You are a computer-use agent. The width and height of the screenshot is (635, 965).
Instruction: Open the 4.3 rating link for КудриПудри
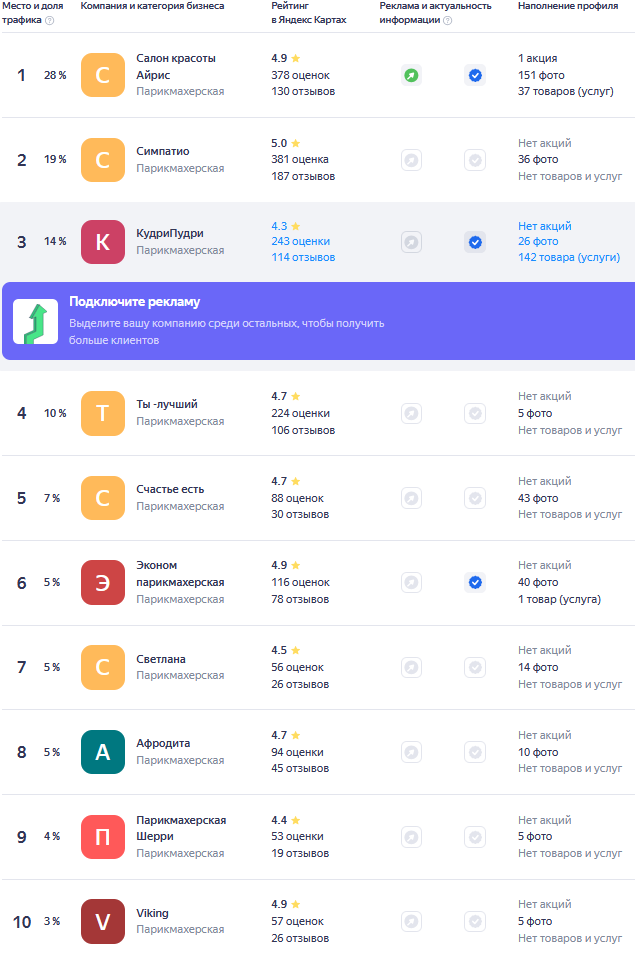click(x=286, y=226)
